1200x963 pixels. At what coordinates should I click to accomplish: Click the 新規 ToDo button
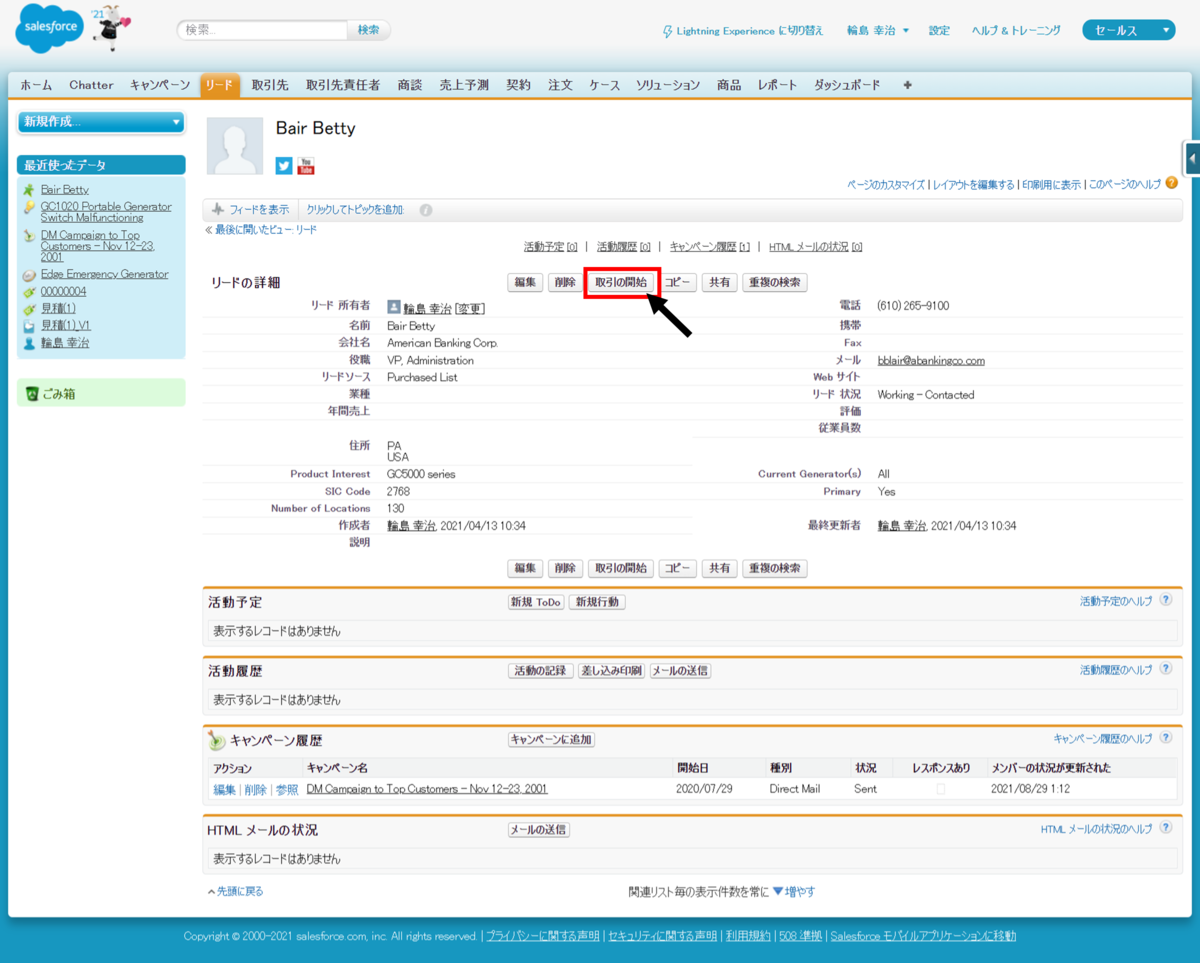click(536, 602)
